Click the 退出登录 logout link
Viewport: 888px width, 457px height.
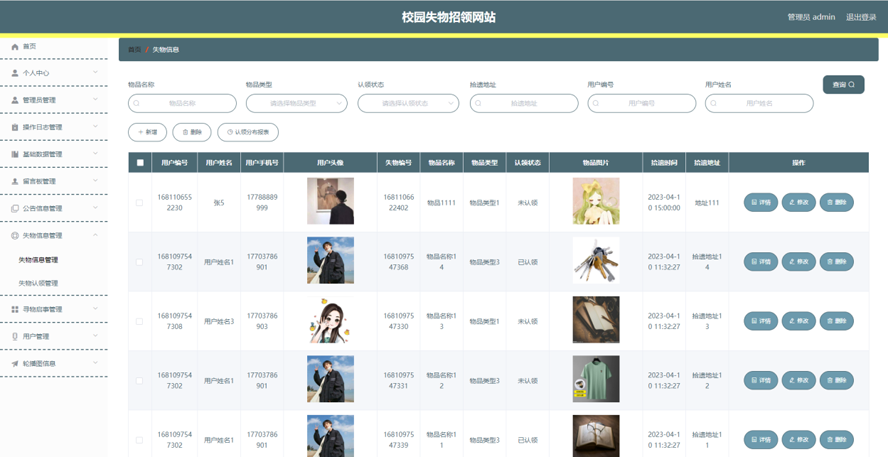pos(860,17)
